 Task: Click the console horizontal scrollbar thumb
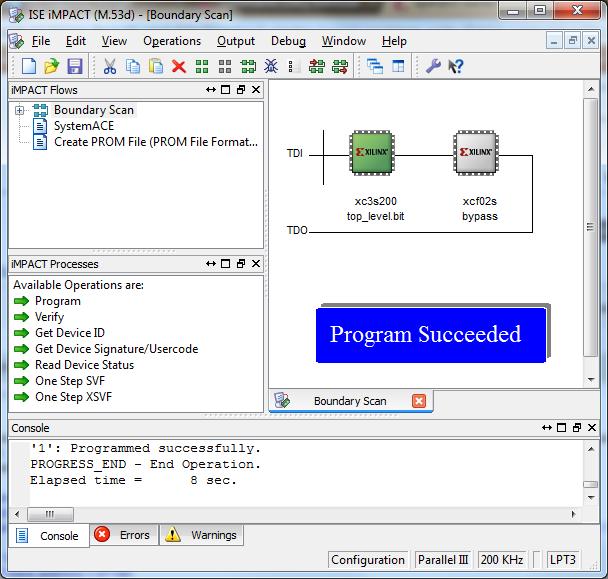pyautogui.click(x=50, y=514)
